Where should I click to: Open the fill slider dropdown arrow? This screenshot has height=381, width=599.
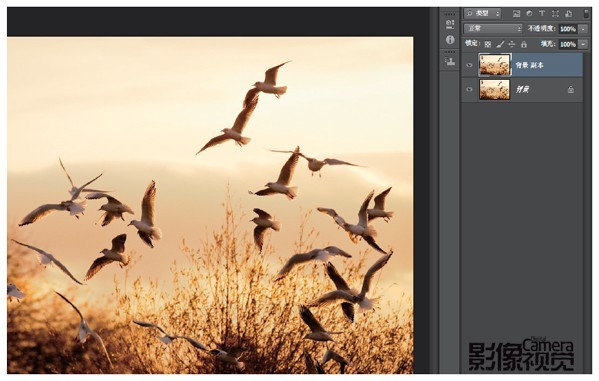tap(583, 44)
